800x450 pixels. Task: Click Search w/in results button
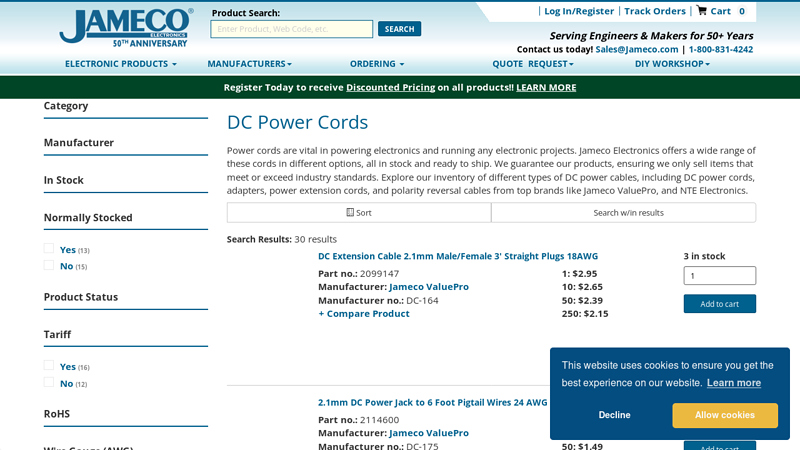pos(623,213)
